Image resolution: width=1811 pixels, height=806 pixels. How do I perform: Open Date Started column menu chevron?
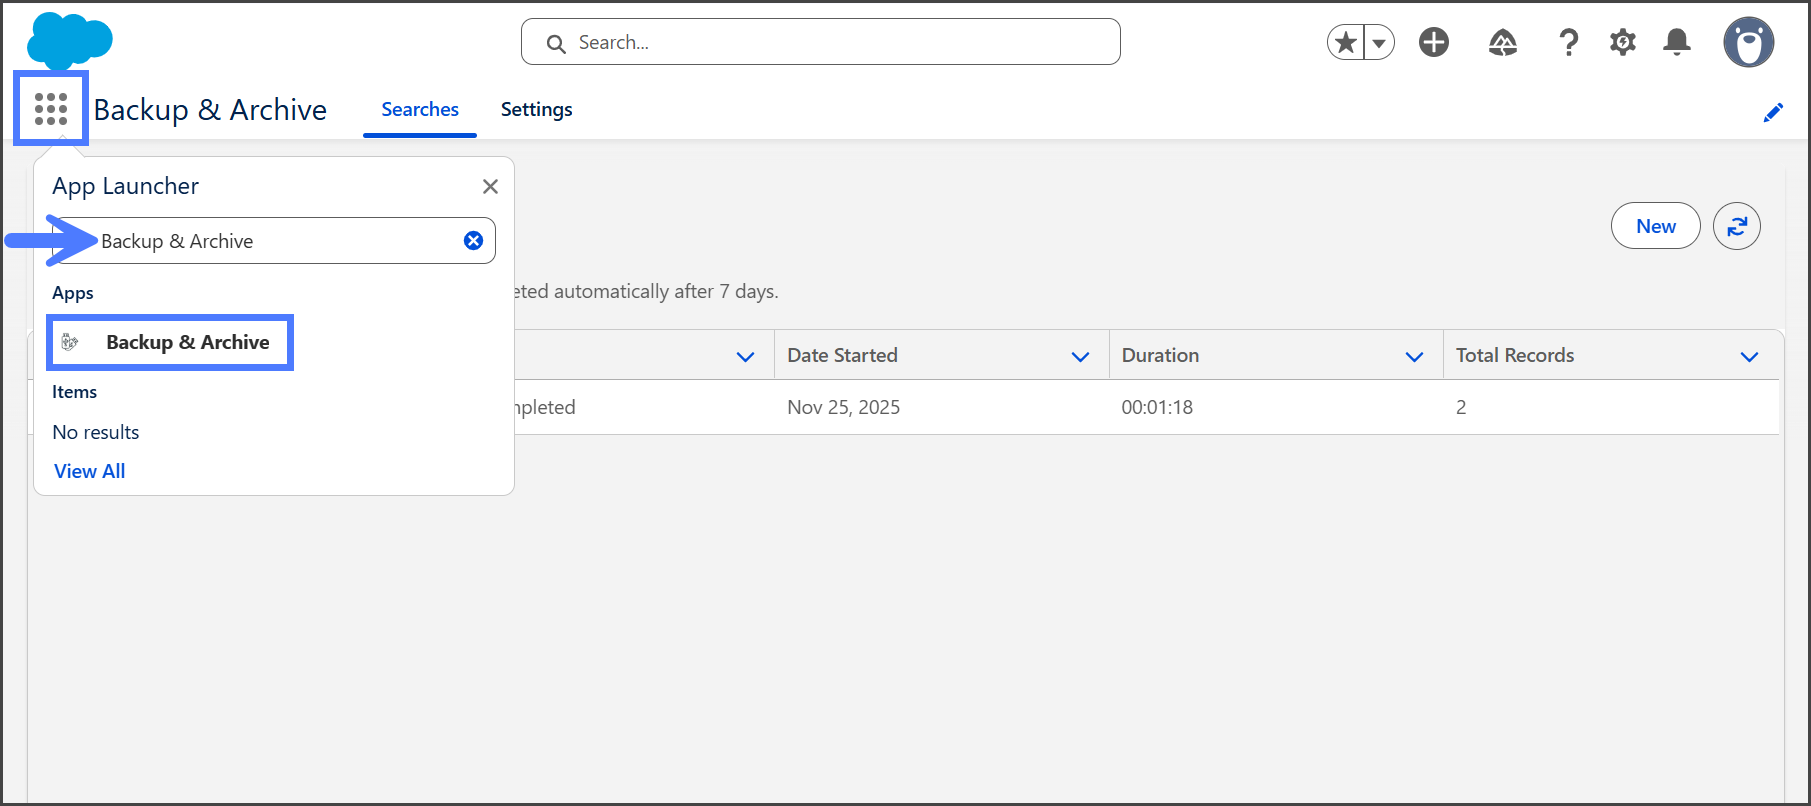point(1080,357)
